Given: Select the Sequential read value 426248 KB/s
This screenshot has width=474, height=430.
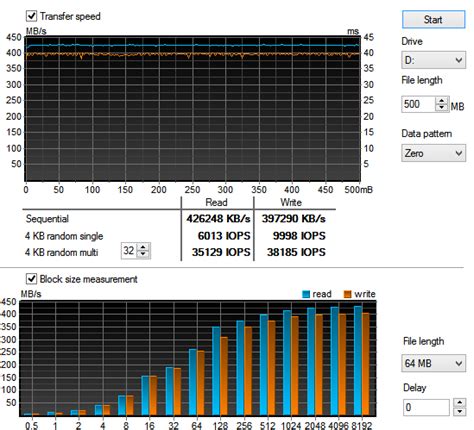Looking at the screenshot, I should pyautogui.click(x=218, y=219).
